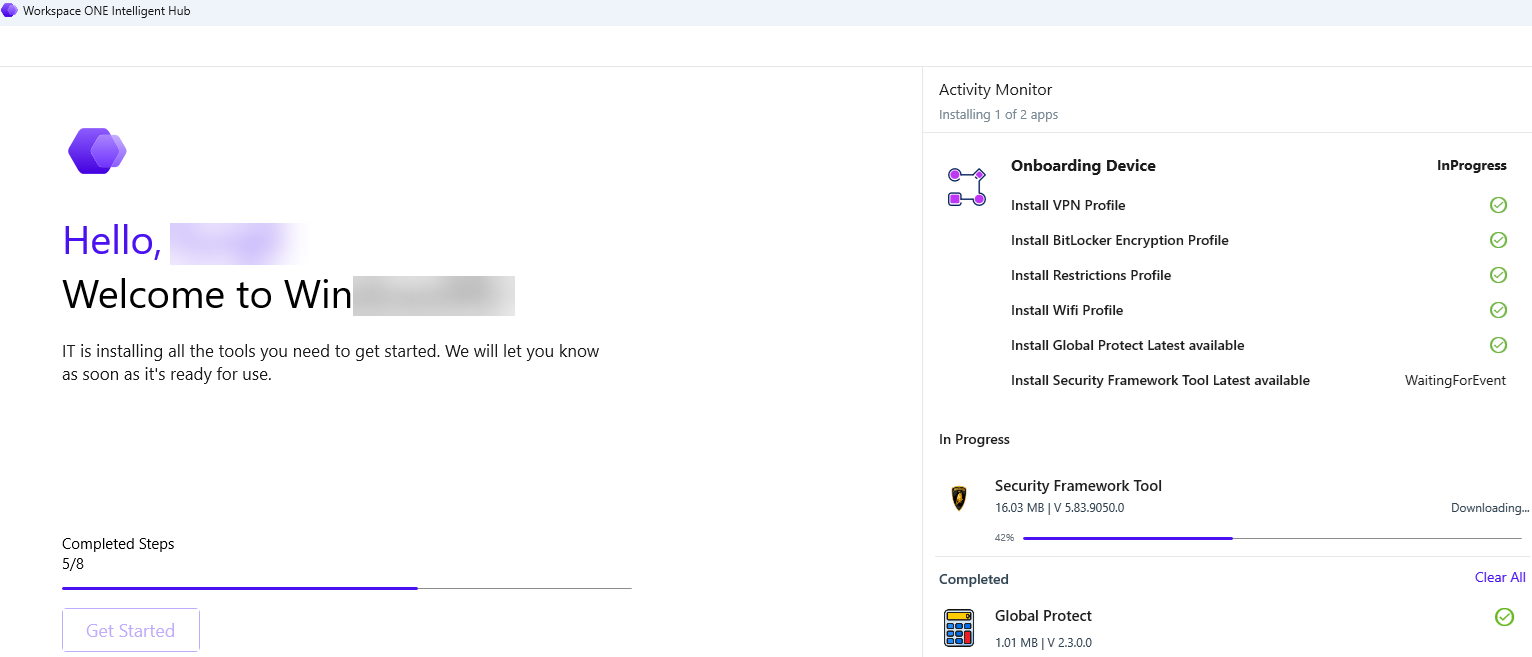The image size is (1532, 657).
Task: Click the 'Installing 1 of 2 apps' status text
Action: coord(998,115)
